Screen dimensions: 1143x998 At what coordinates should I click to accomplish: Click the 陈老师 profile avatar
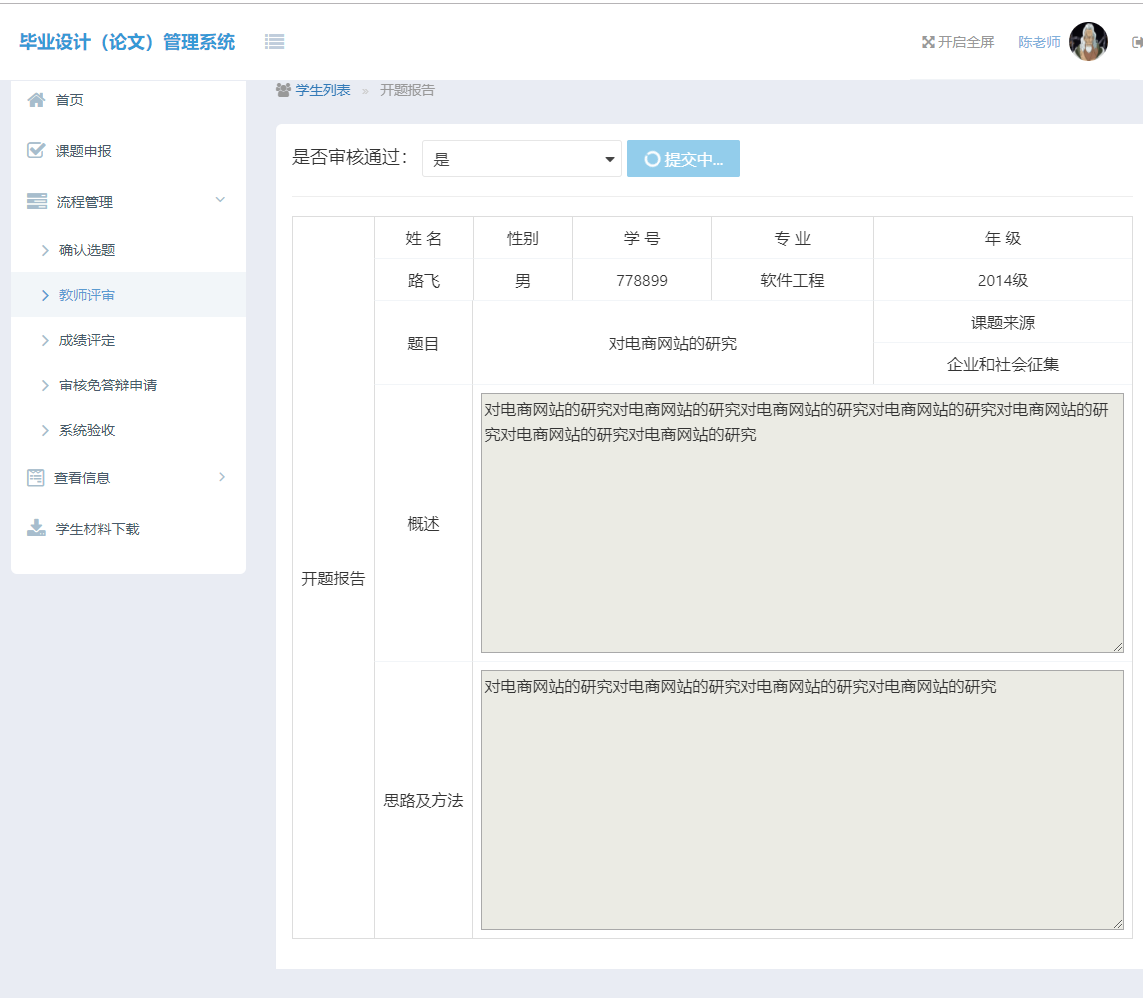tap(1089, 41)
